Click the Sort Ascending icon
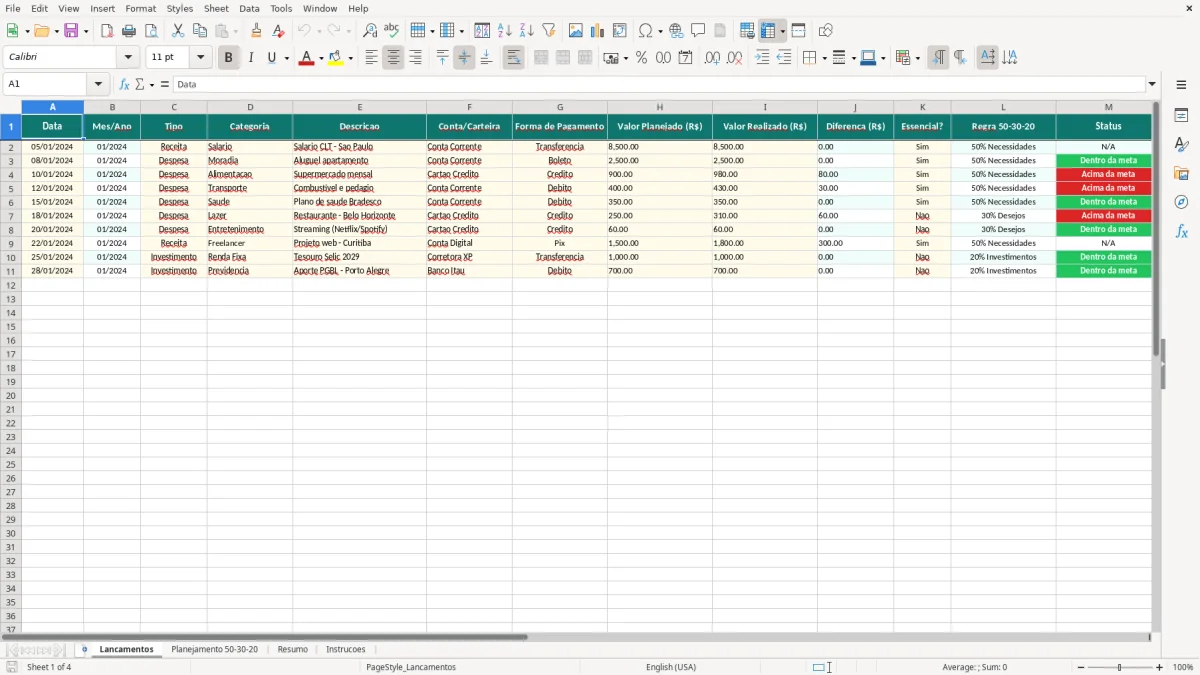 (x=505, y=31)
